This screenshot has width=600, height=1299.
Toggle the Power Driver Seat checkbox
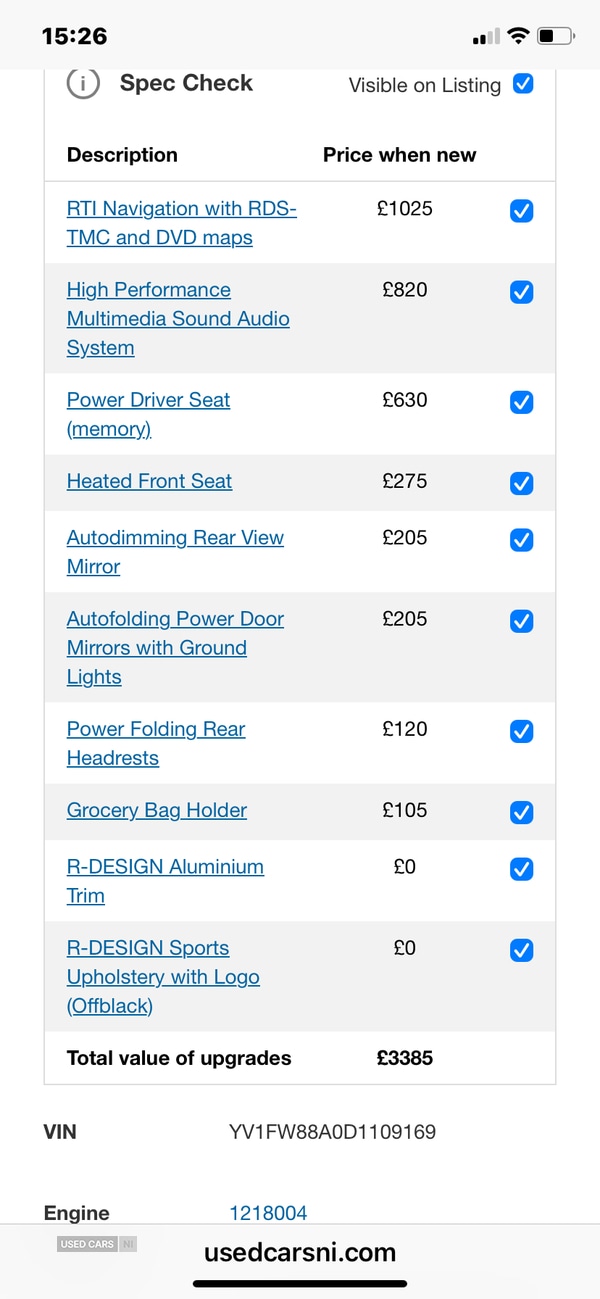(x=521, y=402)
